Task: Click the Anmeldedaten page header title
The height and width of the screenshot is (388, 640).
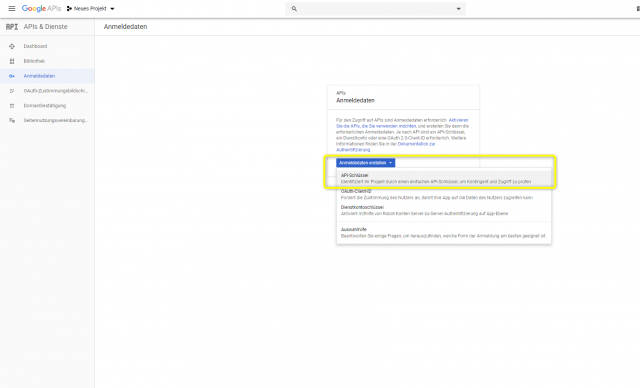Action: [125, 27]
